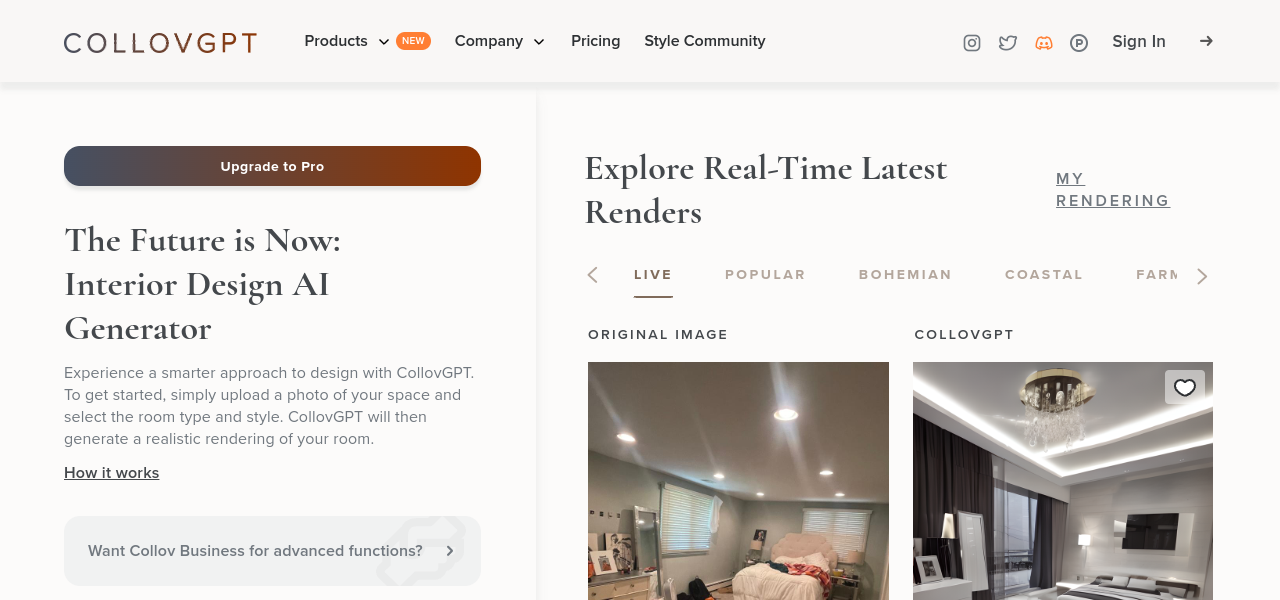Image resolution: width=1280 pixels, height=600 pixels.
Task: Open the How it works link
Action: click(112, 473)
